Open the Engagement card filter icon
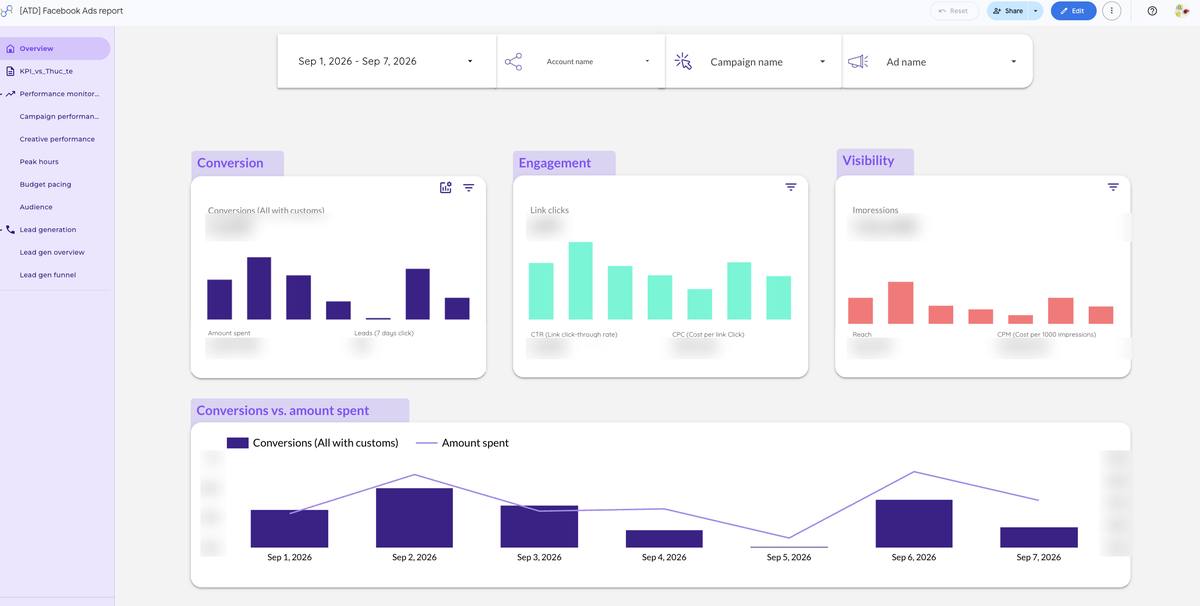This screenshot has height=606, width=1200. [791, 187]
